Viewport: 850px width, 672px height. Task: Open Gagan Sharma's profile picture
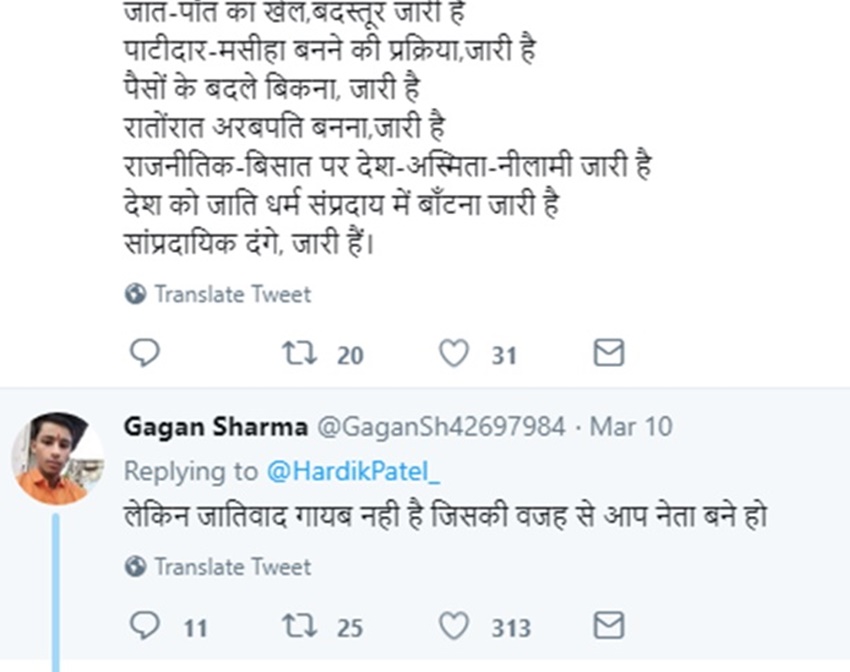pos(57,457)
